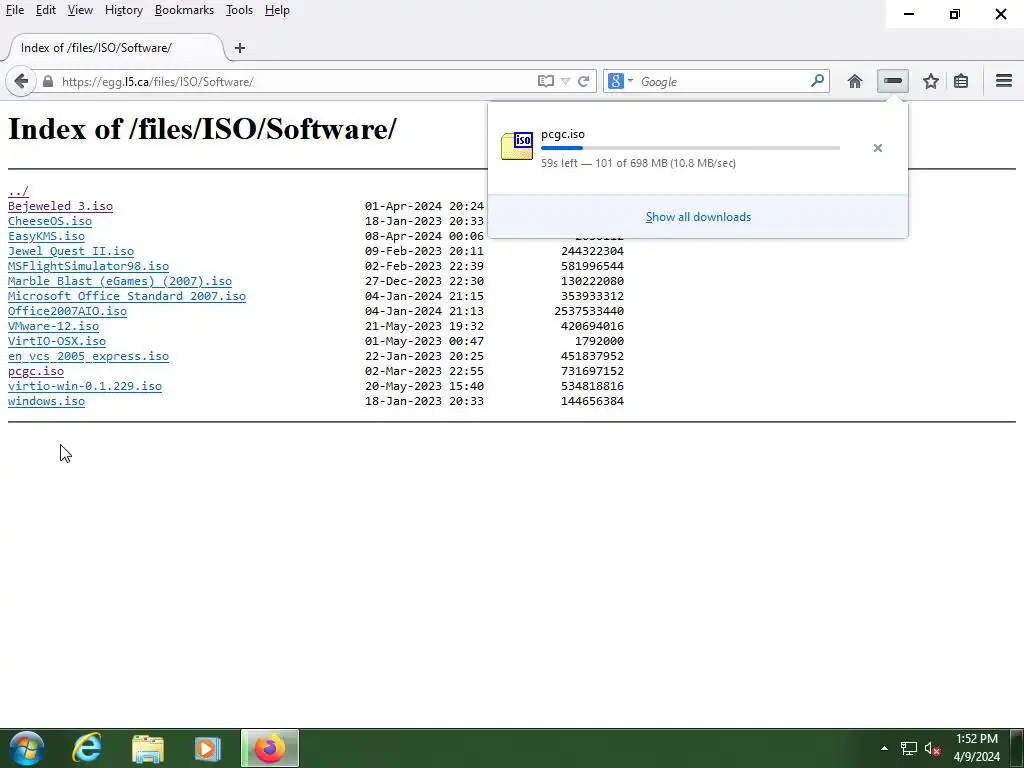The height and width of the screenshot is (768, 1024).
Task: Click the windows.iso link
Action: (x=46, y=402)
